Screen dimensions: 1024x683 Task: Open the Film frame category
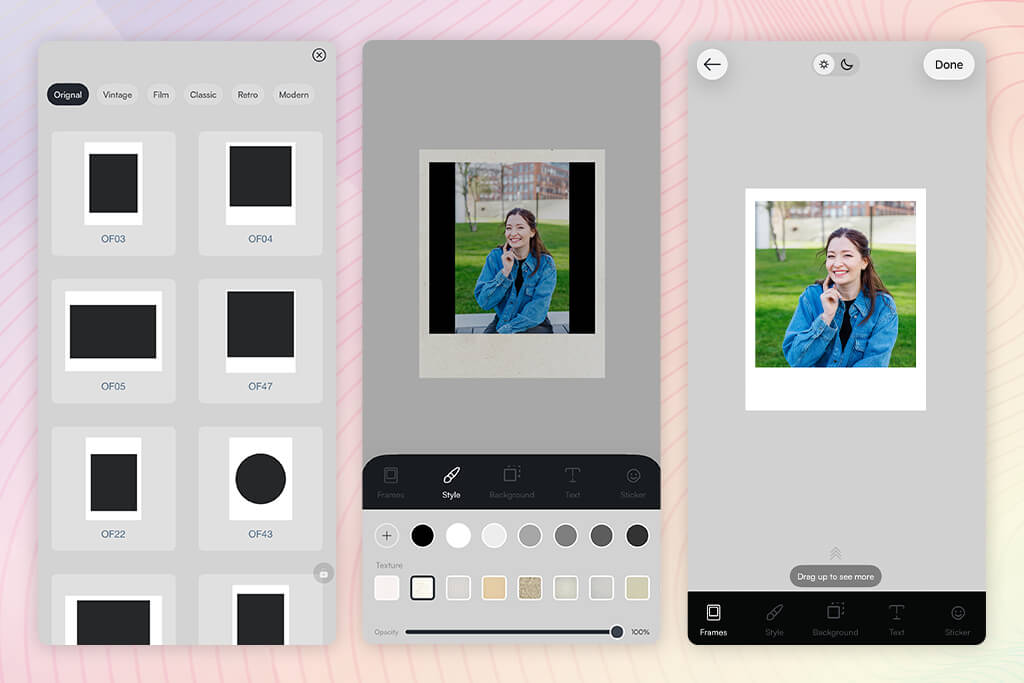pos(161,95)
